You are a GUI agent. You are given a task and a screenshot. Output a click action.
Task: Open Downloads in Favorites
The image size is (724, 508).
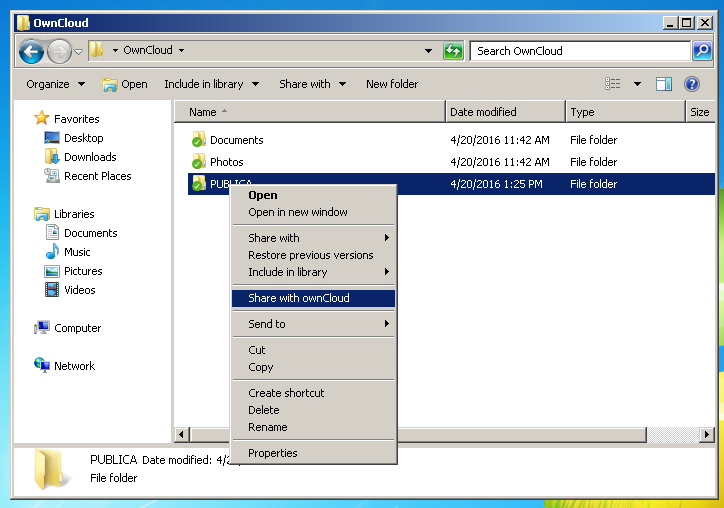[x=90, y=157]
